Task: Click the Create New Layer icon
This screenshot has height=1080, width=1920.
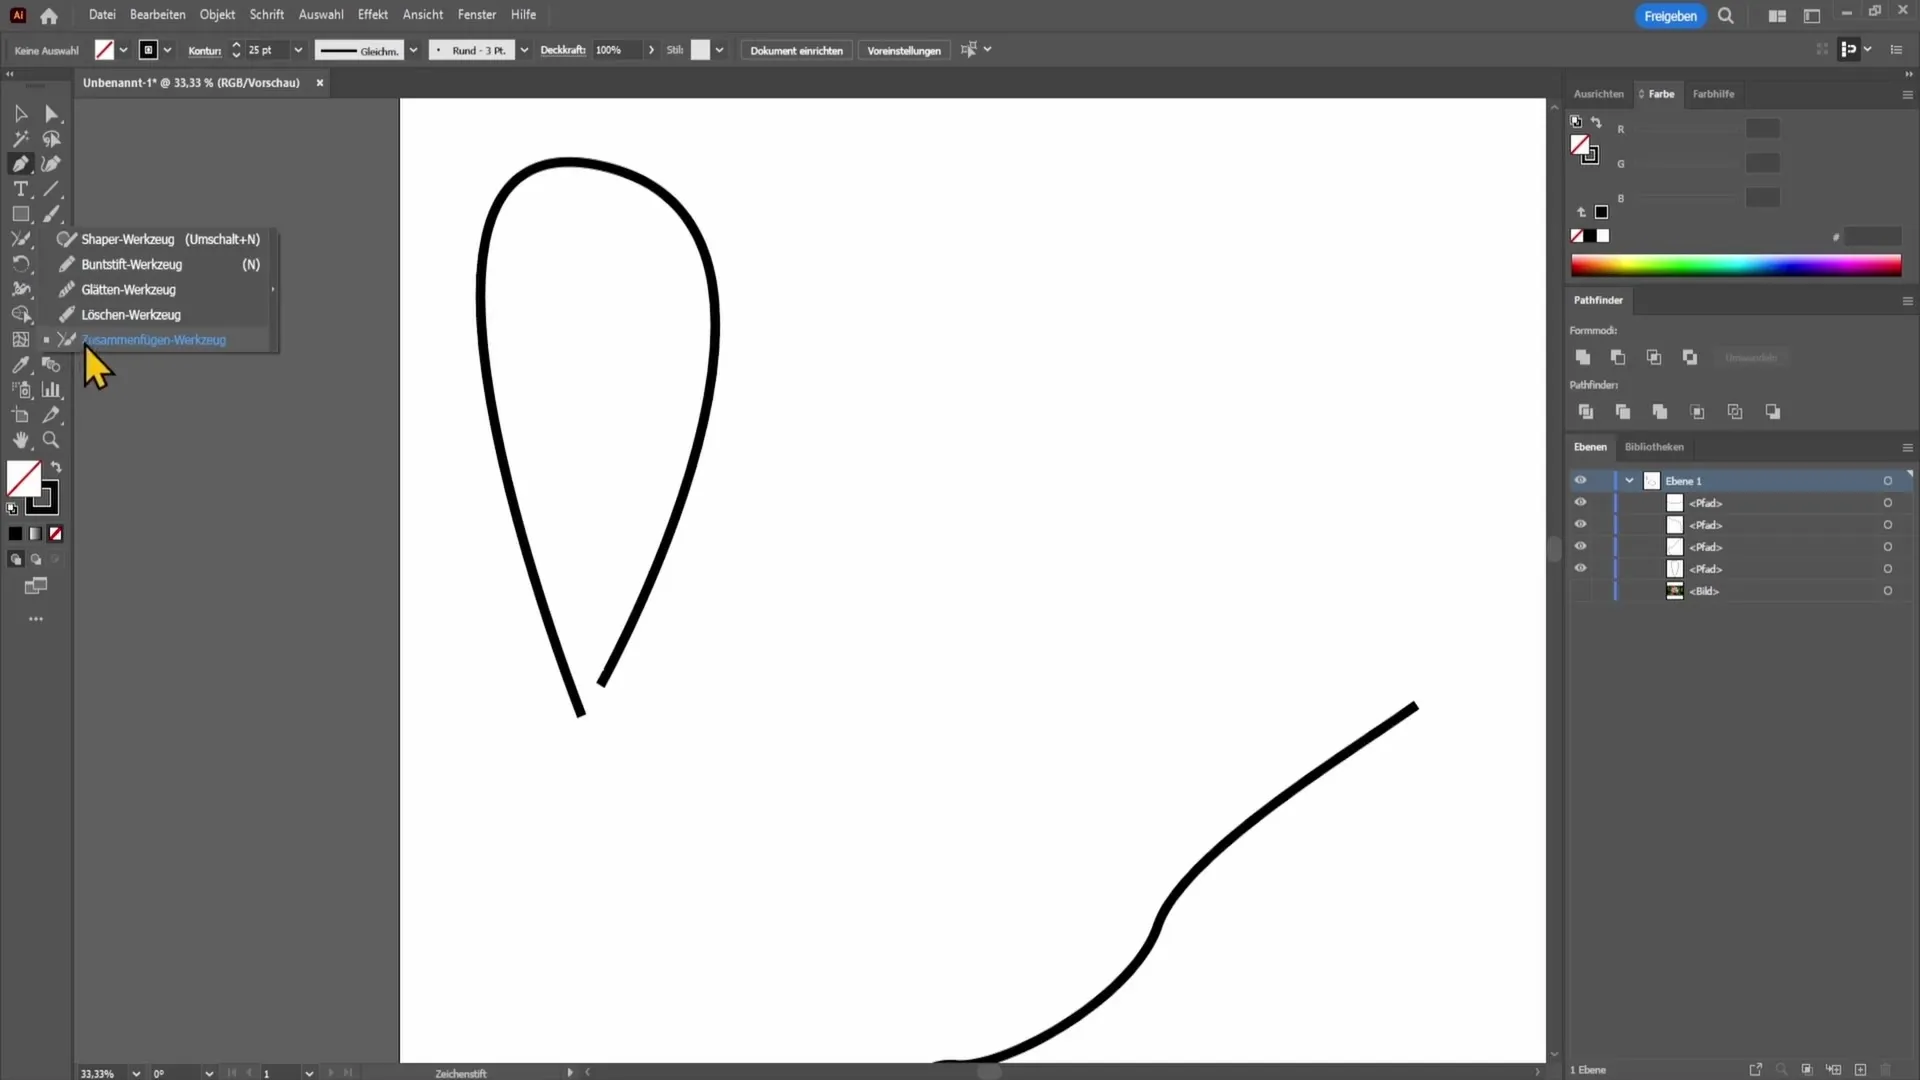Action: [1860, 1069]
